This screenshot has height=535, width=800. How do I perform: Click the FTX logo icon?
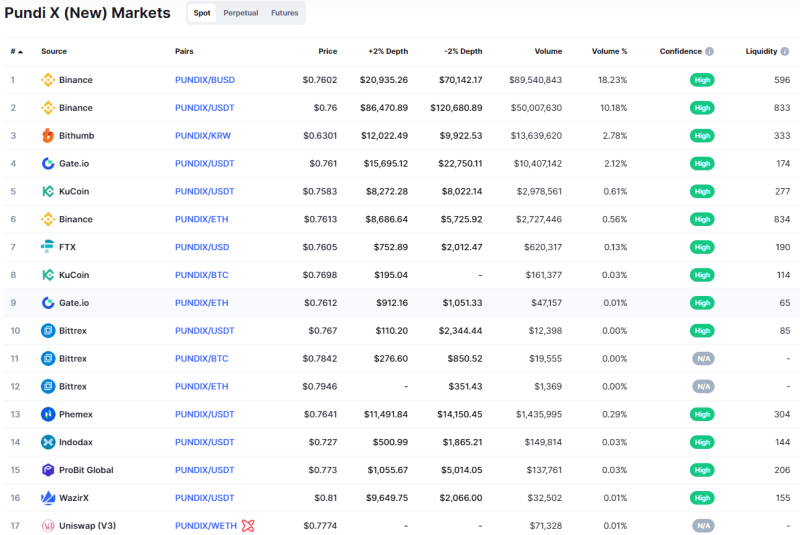48,247
